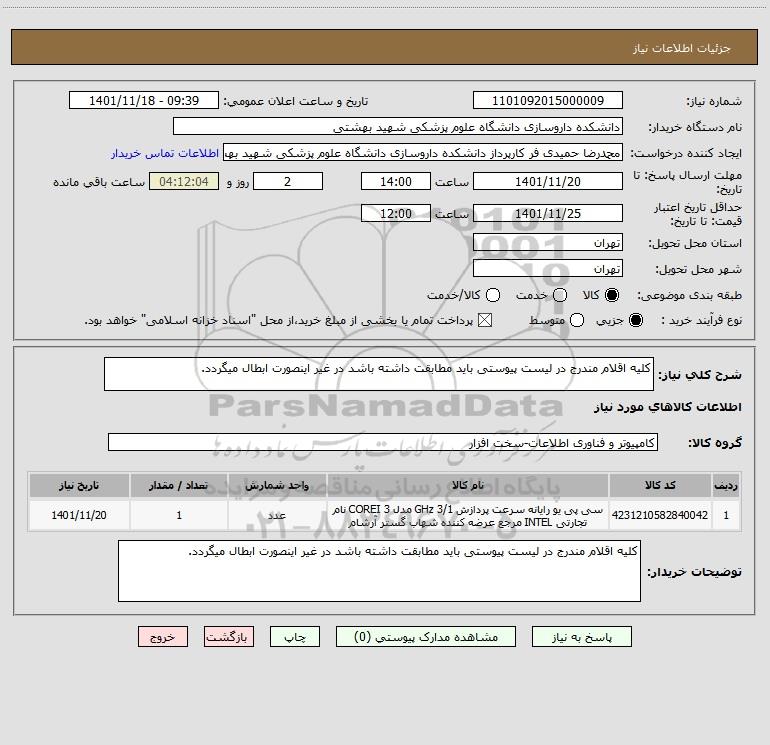770x745 pixels.
Task: Click the request creator field محمدرضا حمیدی فر
Action: click(x=423, y=152)
